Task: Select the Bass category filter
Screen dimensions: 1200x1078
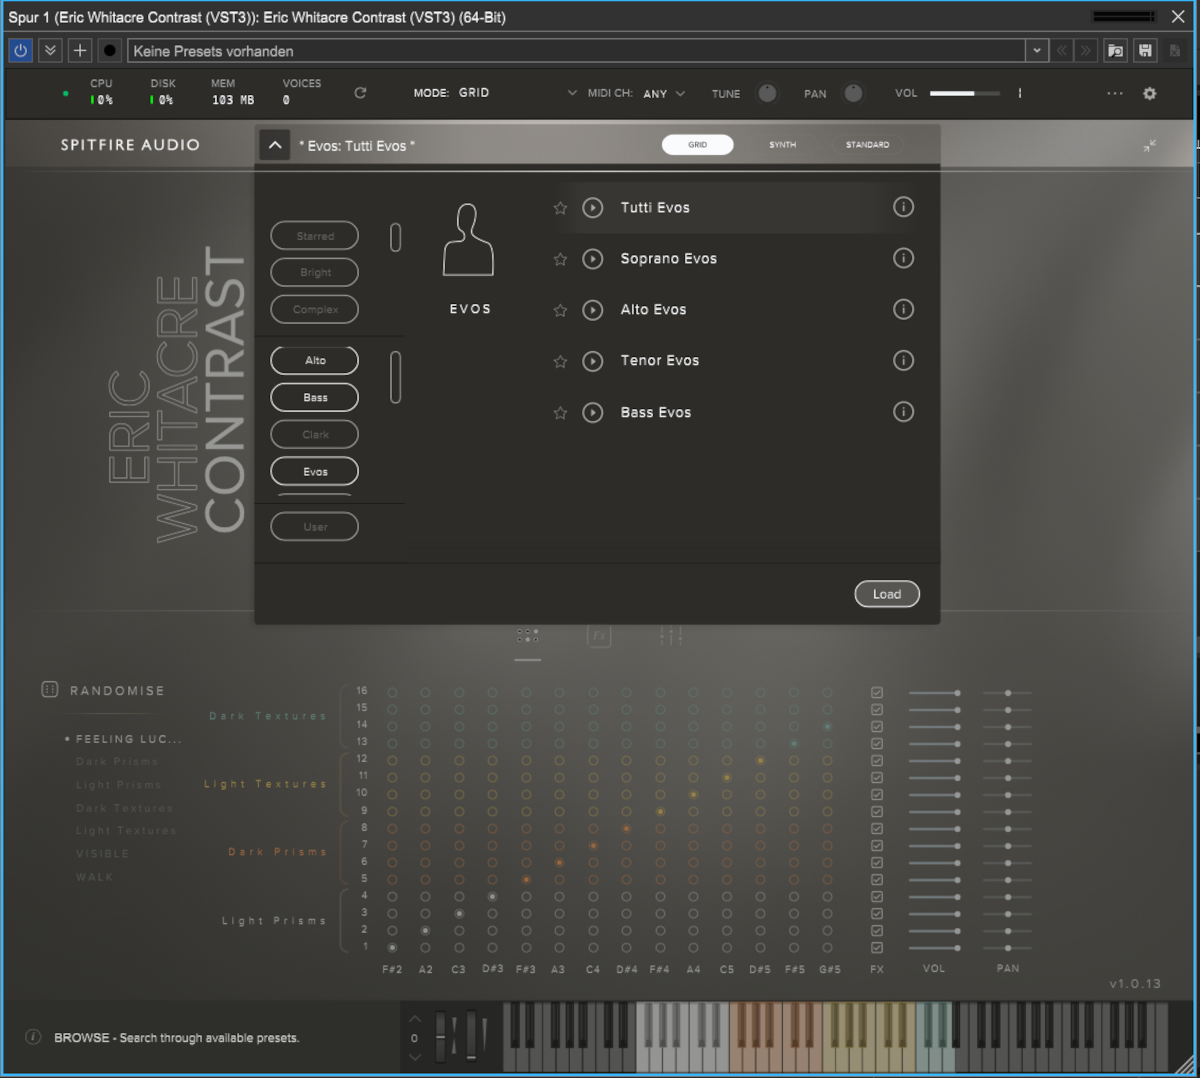Action: click(315, 397)
